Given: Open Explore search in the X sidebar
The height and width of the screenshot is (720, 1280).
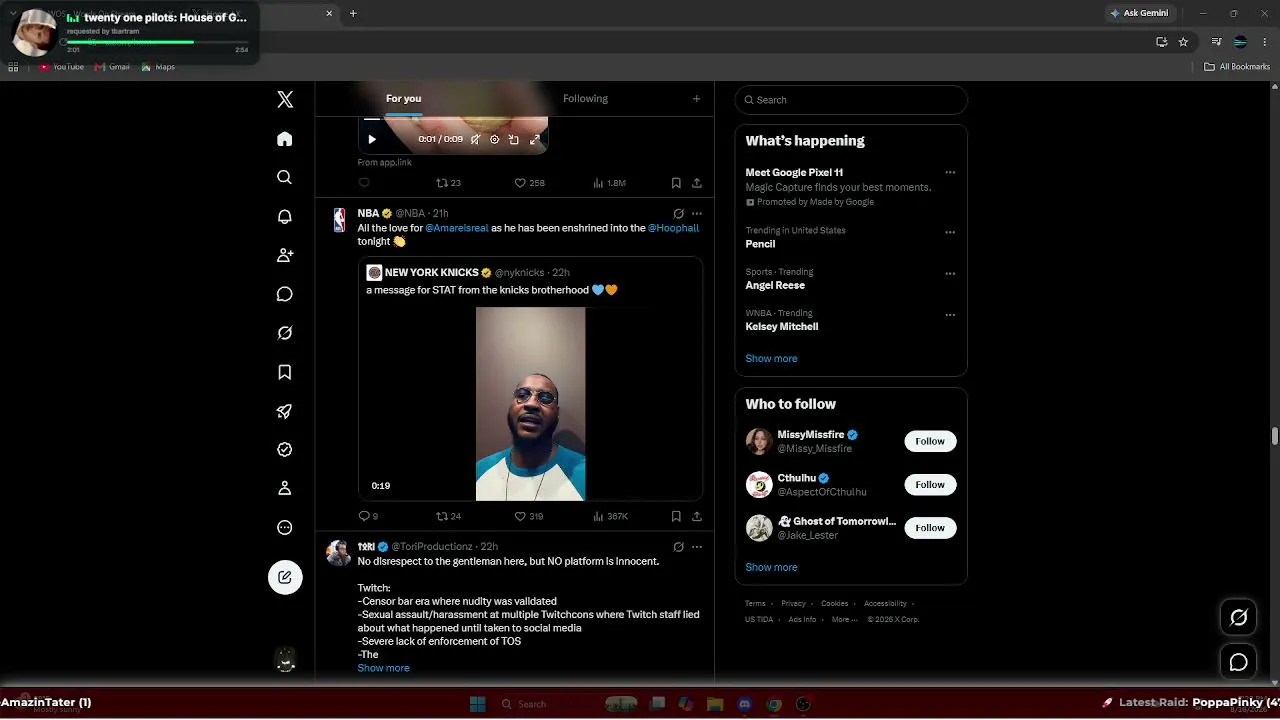Looking at the screenshot, I should point(285,177).
